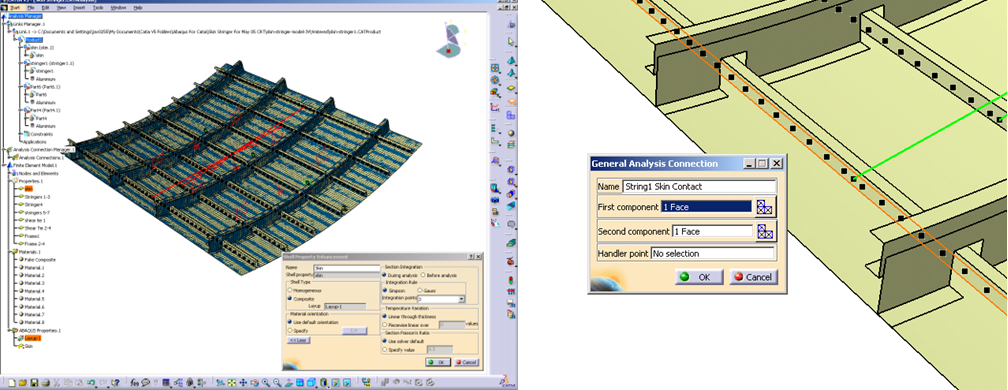Select the Gauss integration rule radio

point(420,291)
